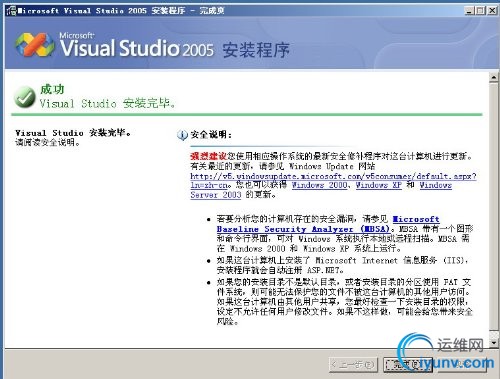Open the Windows 2000 updates link
The width and height of the screenshot is (500, 379).
[319, 185]
